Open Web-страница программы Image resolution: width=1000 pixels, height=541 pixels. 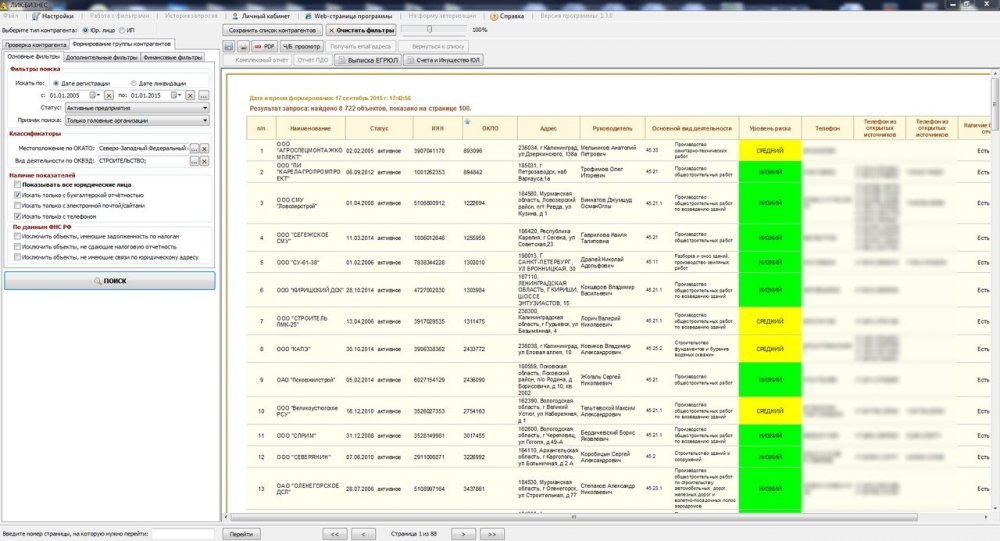click(x=348, y=16)
